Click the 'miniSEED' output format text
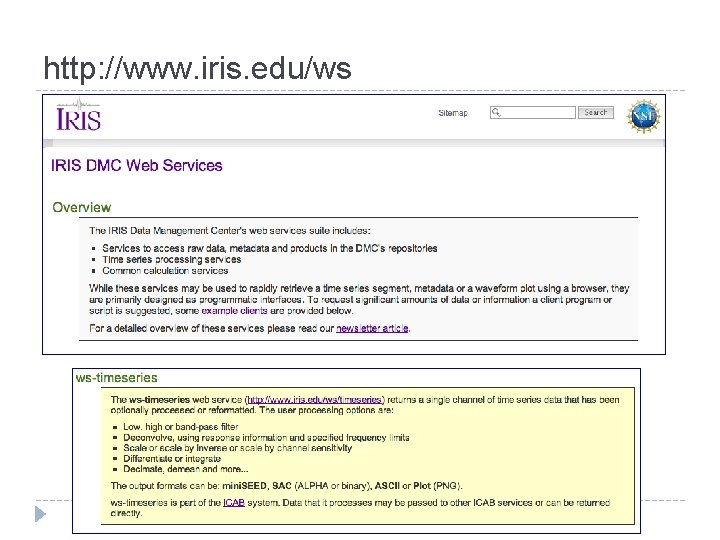 pos(244,486)
